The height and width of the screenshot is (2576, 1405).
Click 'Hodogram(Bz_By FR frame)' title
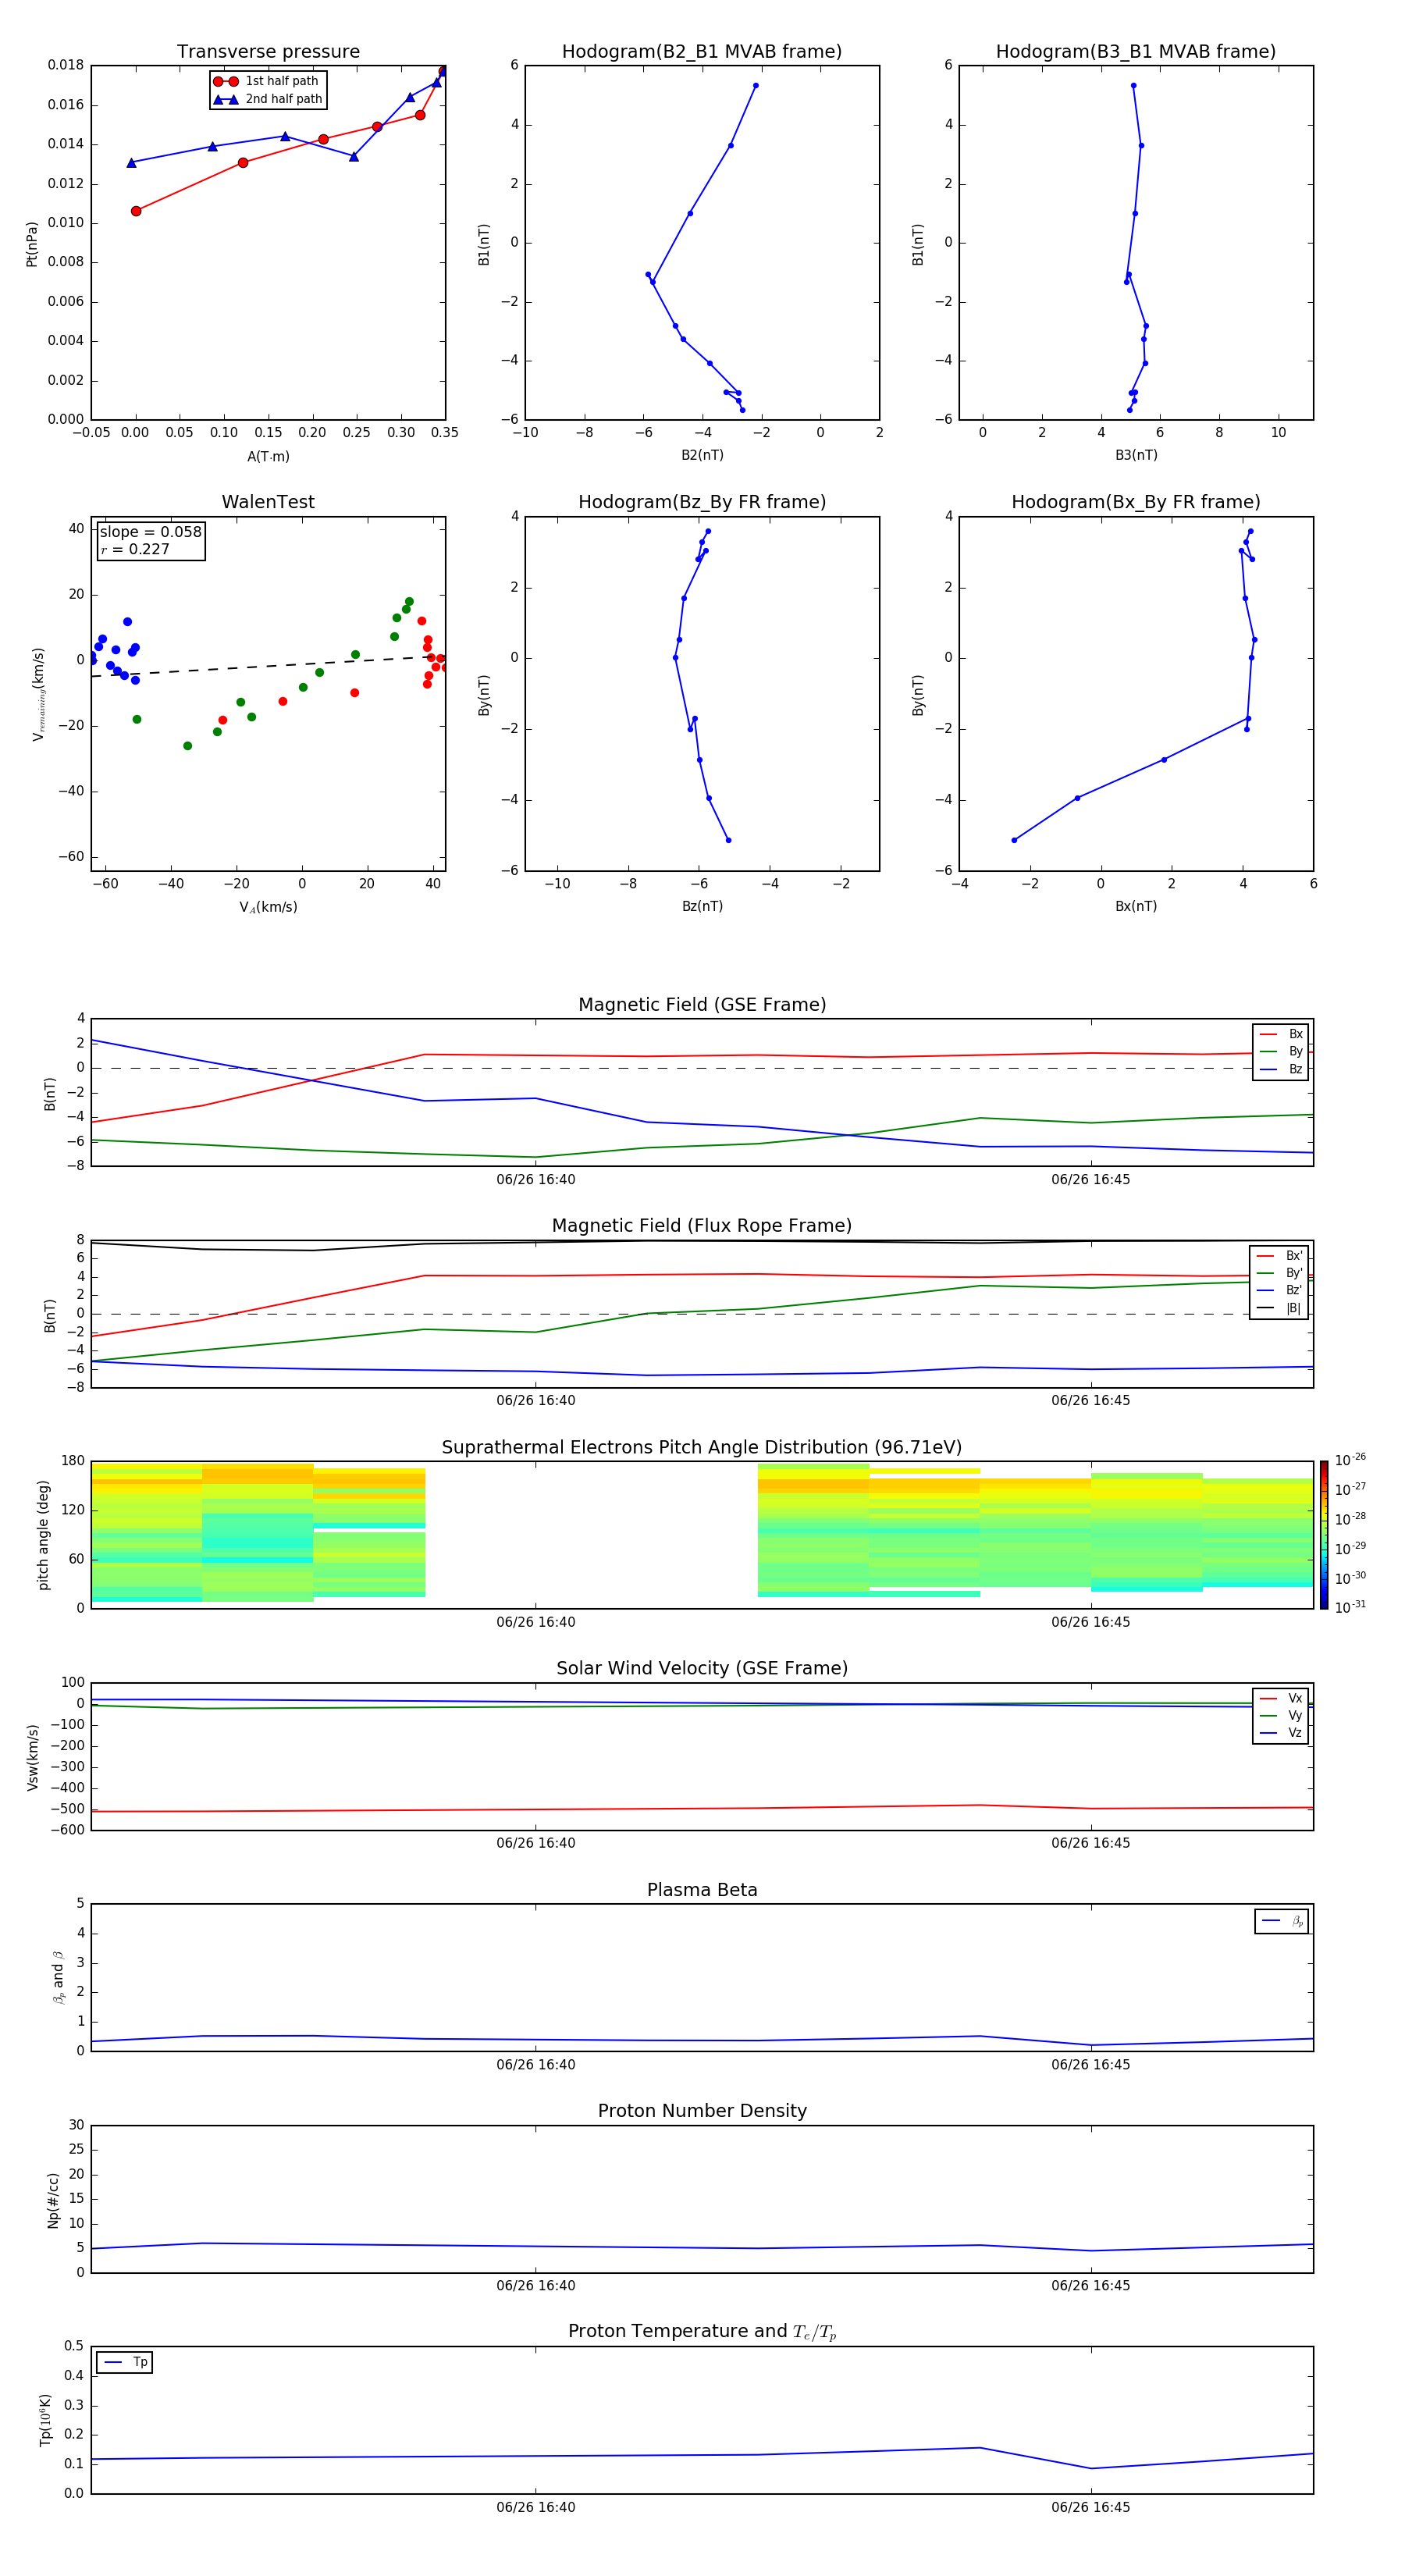702,502
